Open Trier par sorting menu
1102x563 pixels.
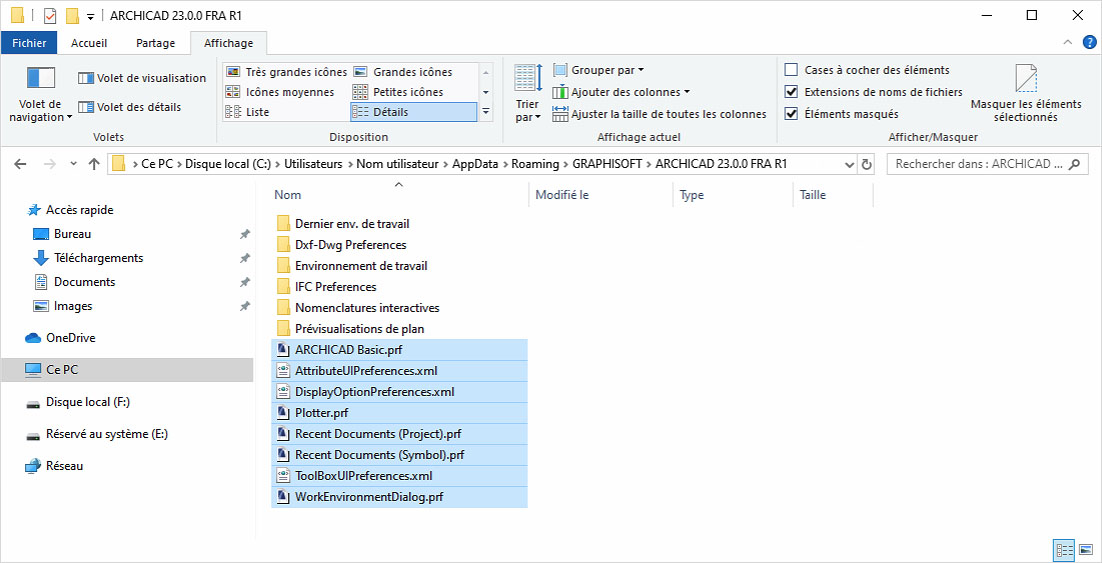(529, 94)
